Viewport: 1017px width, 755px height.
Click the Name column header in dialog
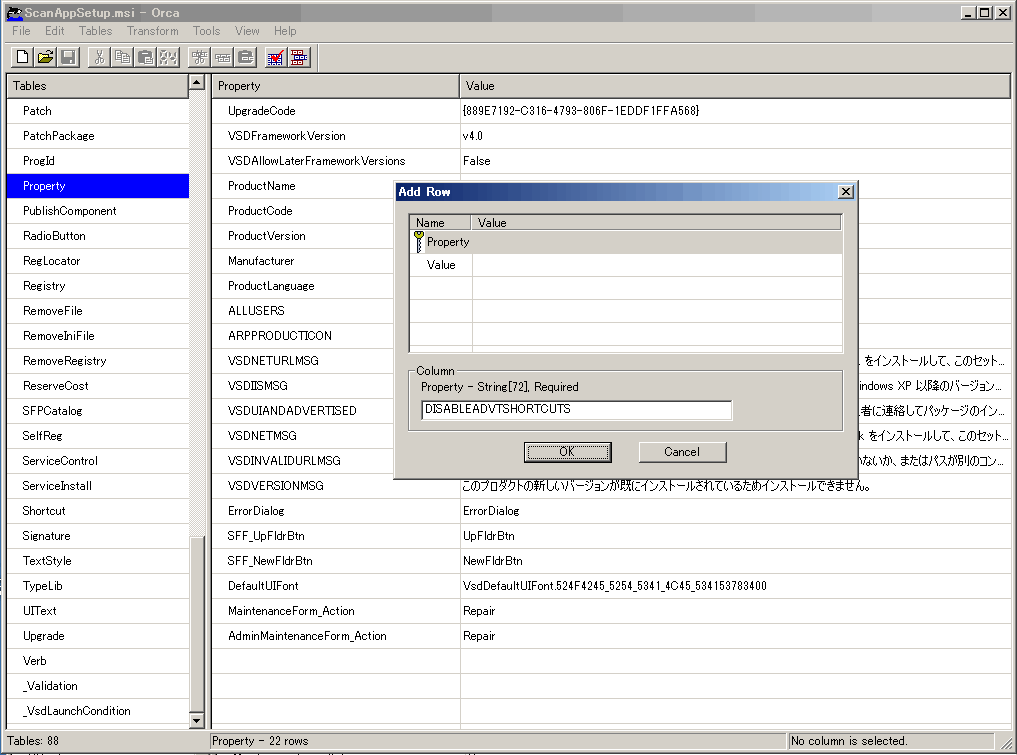(x=440, y=222)
